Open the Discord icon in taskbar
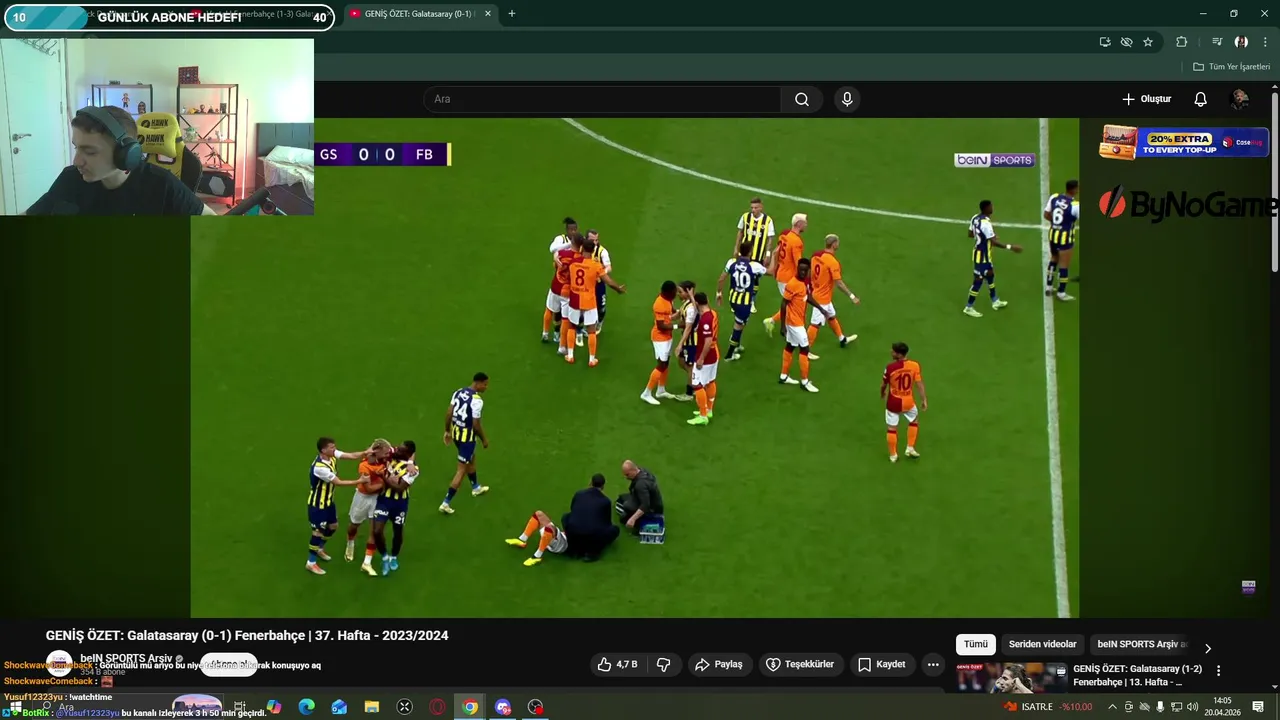 [x=503, y=707]
